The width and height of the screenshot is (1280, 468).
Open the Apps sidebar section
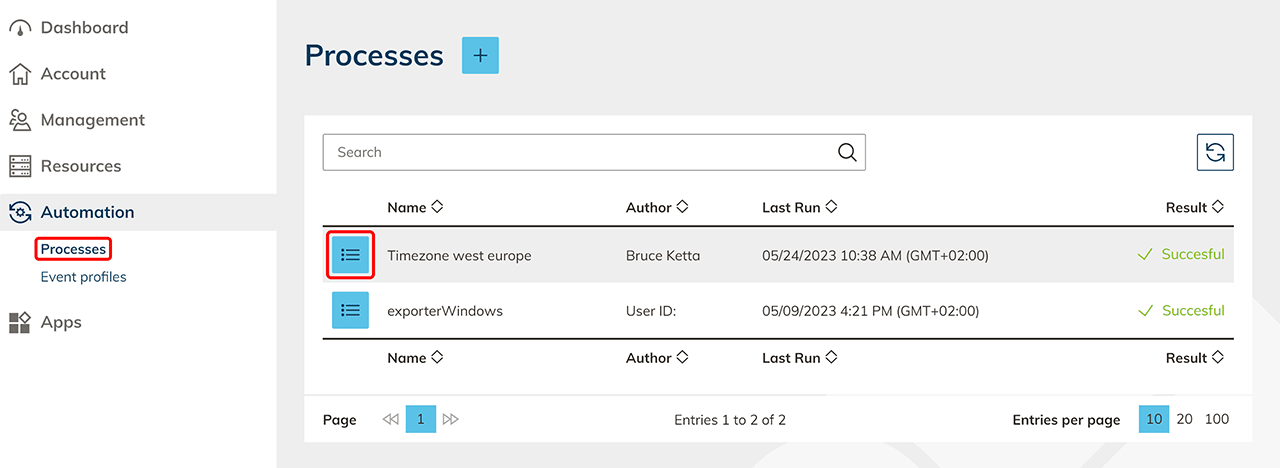point(61,322)
